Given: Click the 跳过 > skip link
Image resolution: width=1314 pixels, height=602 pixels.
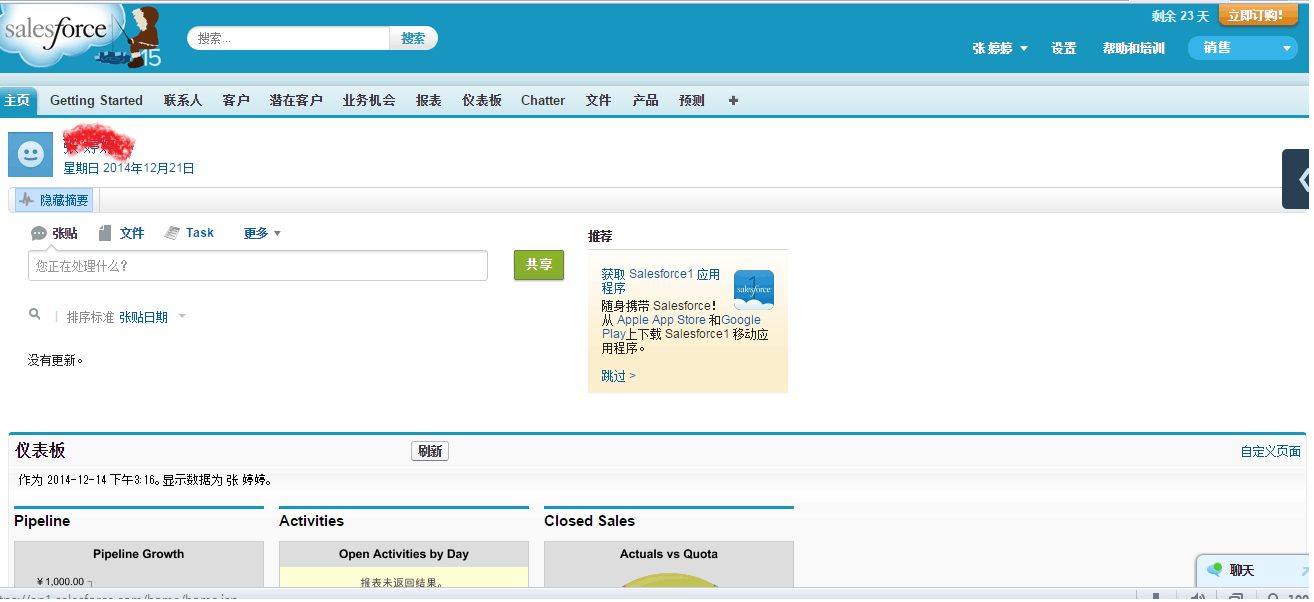Looking at the screenshot, I should tap(618, 376).
